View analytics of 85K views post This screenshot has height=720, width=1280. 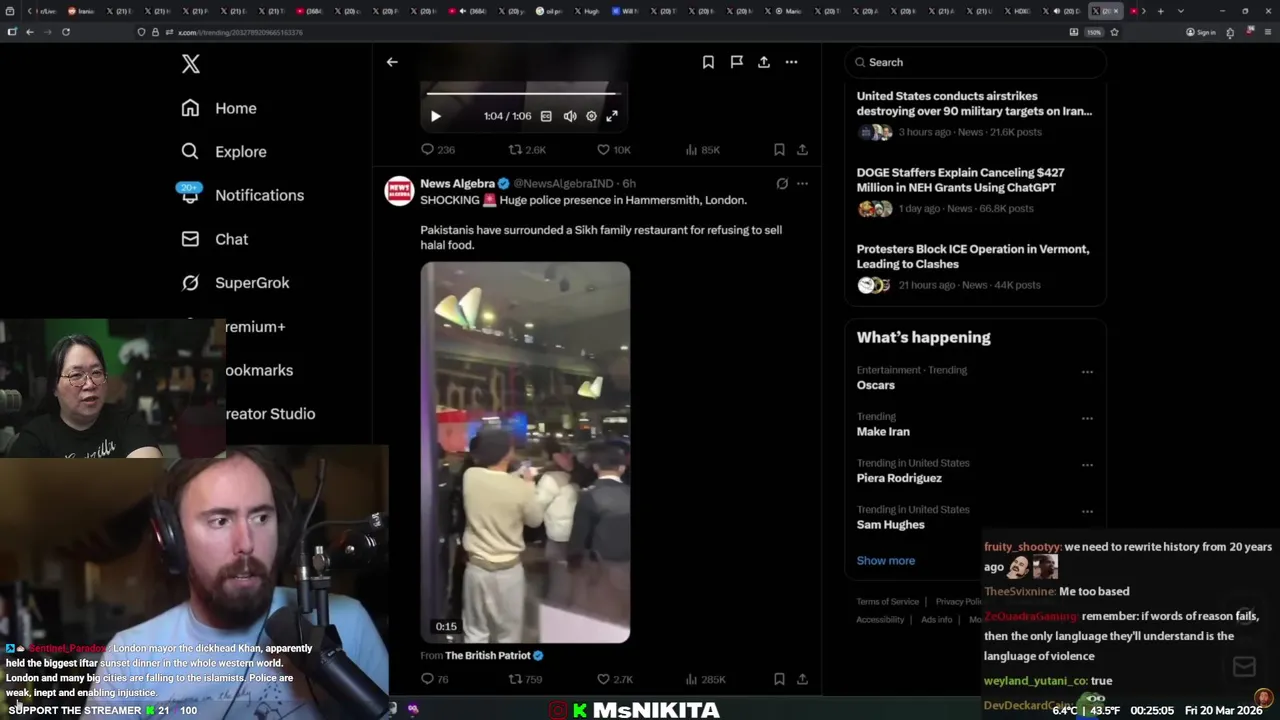(702, 150)
